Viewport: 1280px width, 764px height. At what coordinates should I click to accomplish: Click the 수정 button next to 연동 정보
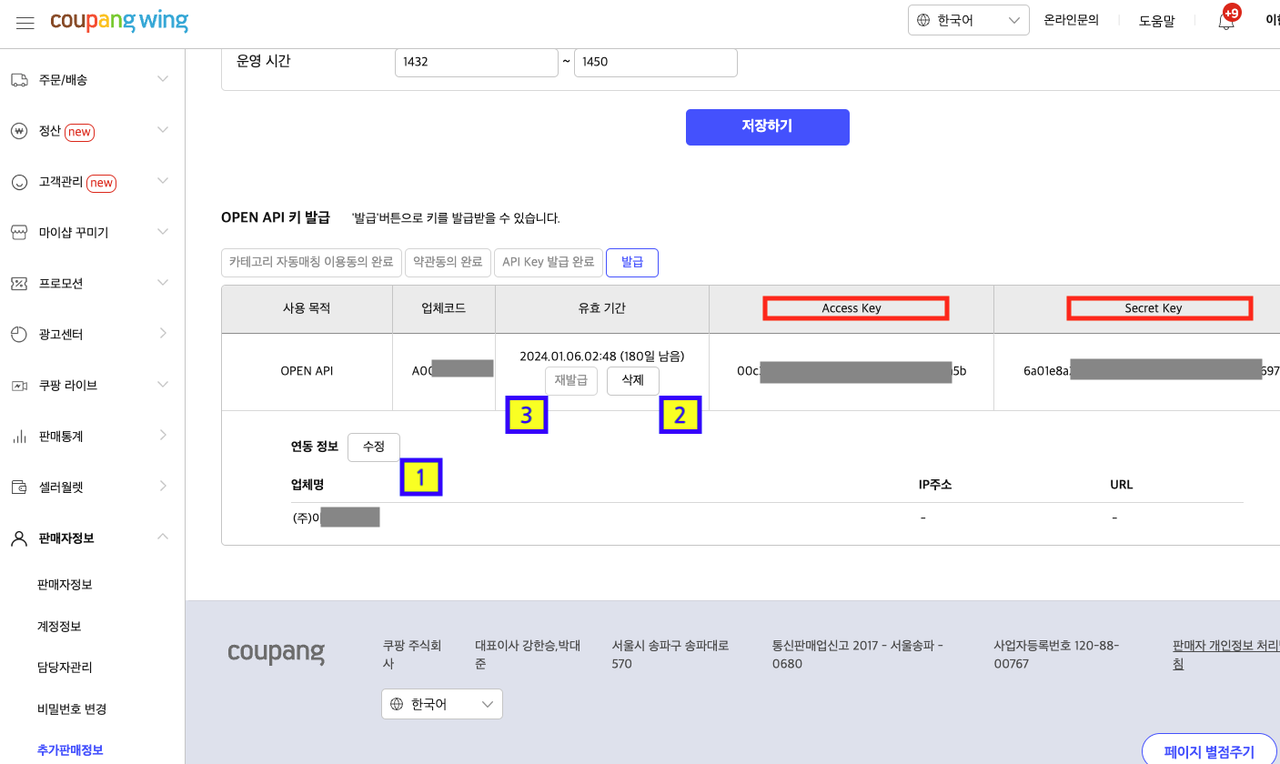tap(373, 447)
